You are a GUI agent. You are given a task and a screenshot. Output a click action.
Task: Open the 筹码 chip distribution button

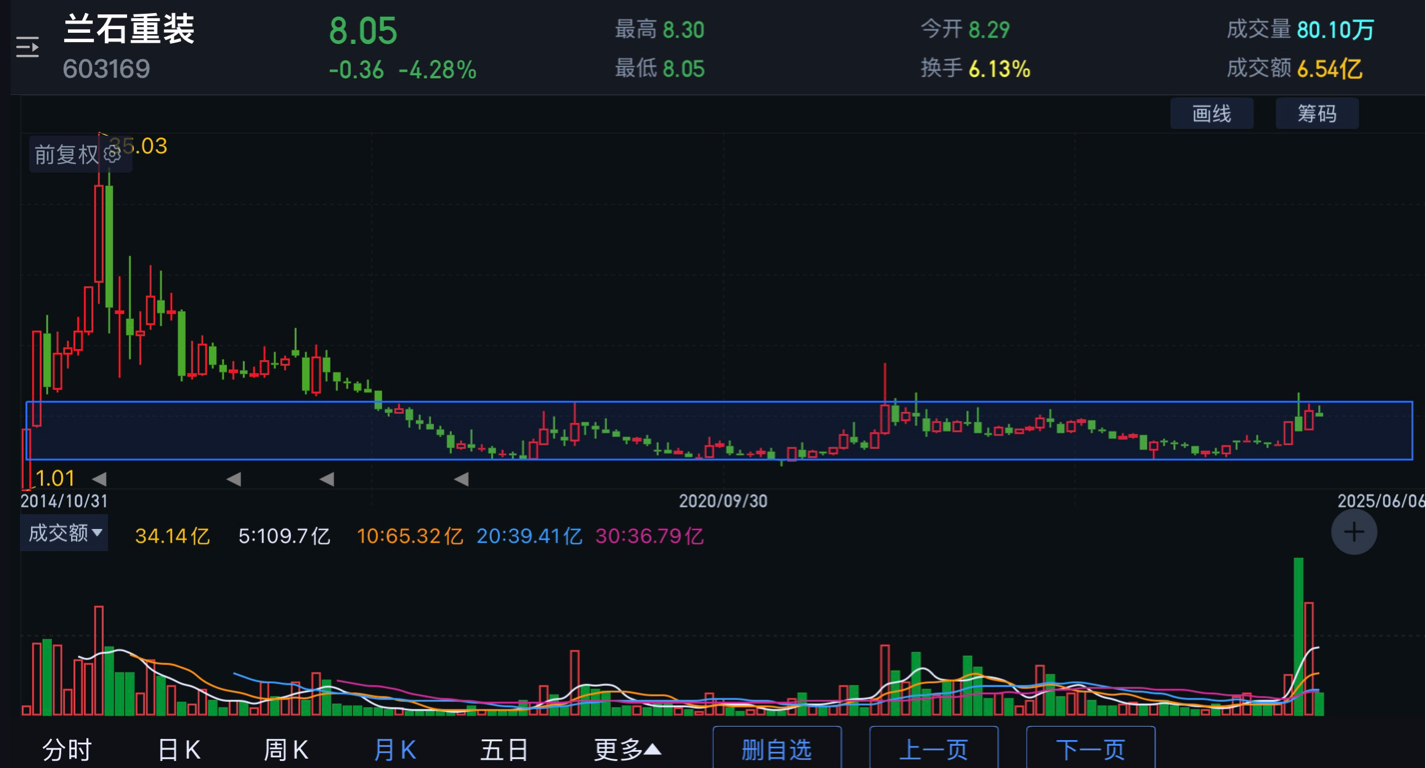point(1317,113)
